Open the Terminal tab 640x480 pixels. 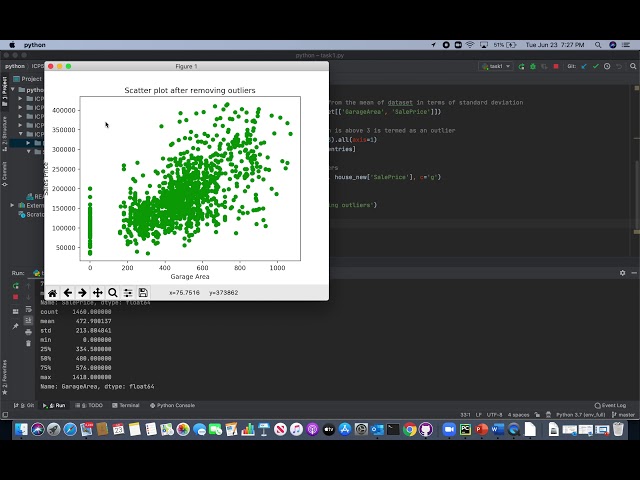tap(126, 405)
